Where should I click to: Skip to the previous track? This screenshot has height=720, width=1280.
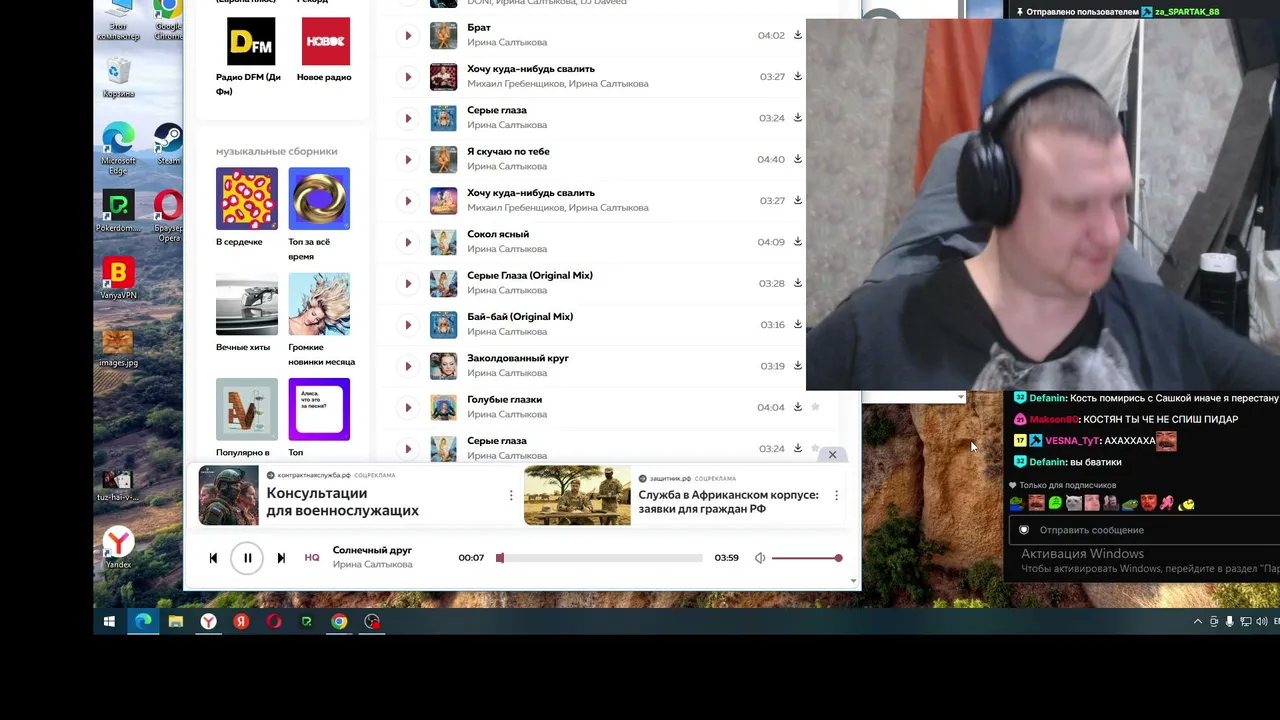coord(213,558)
